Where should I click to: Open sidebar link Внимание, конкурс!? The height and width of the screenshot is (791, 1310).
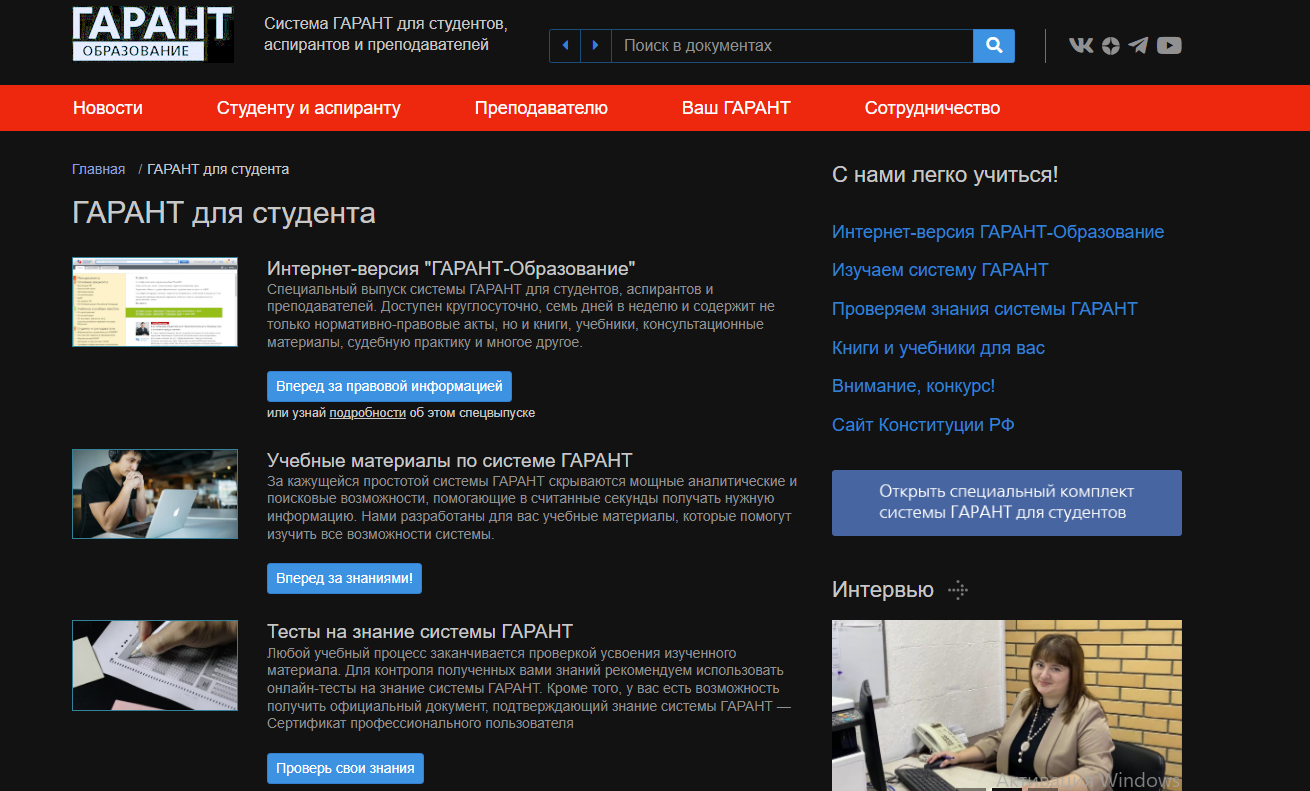913,386
